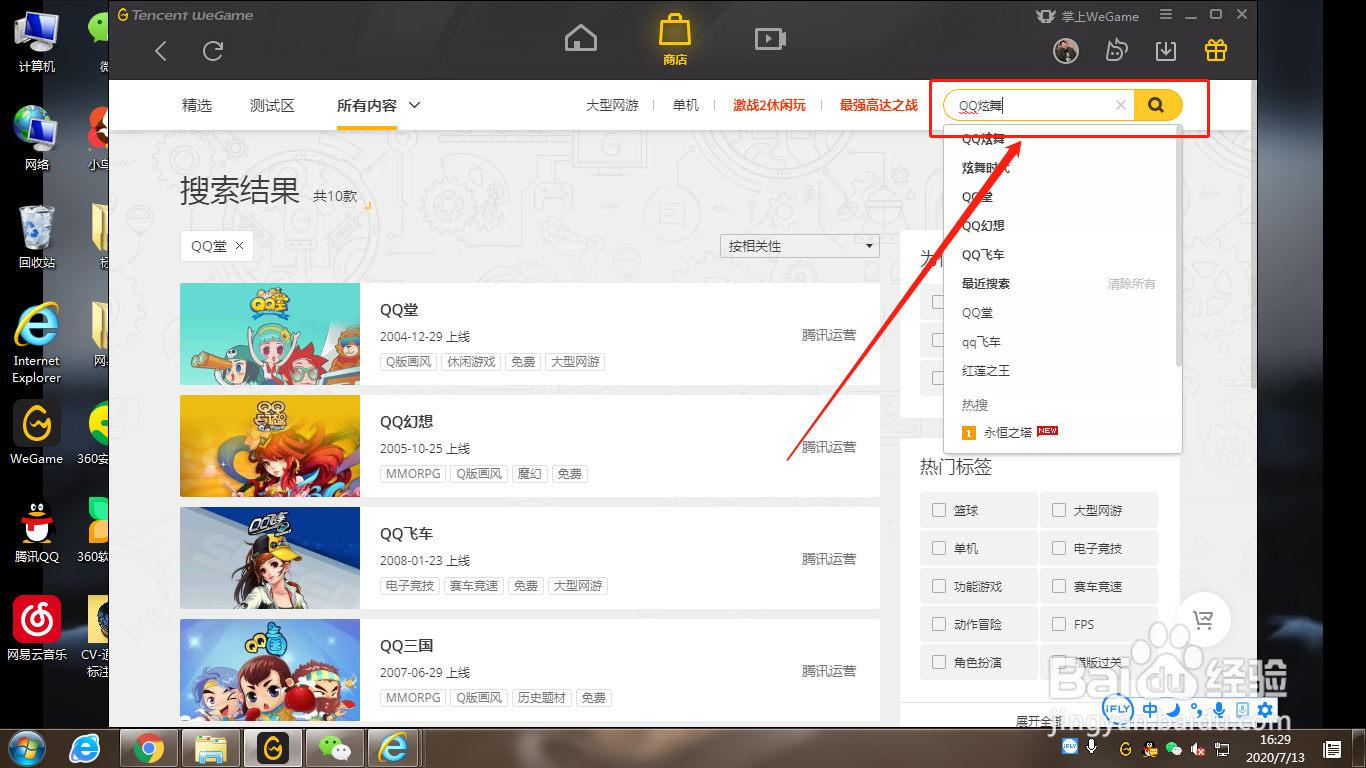Open the 计算机 desktop icon
The image size is (1366, 768).
pyautogui.click(x=37, y=40)
